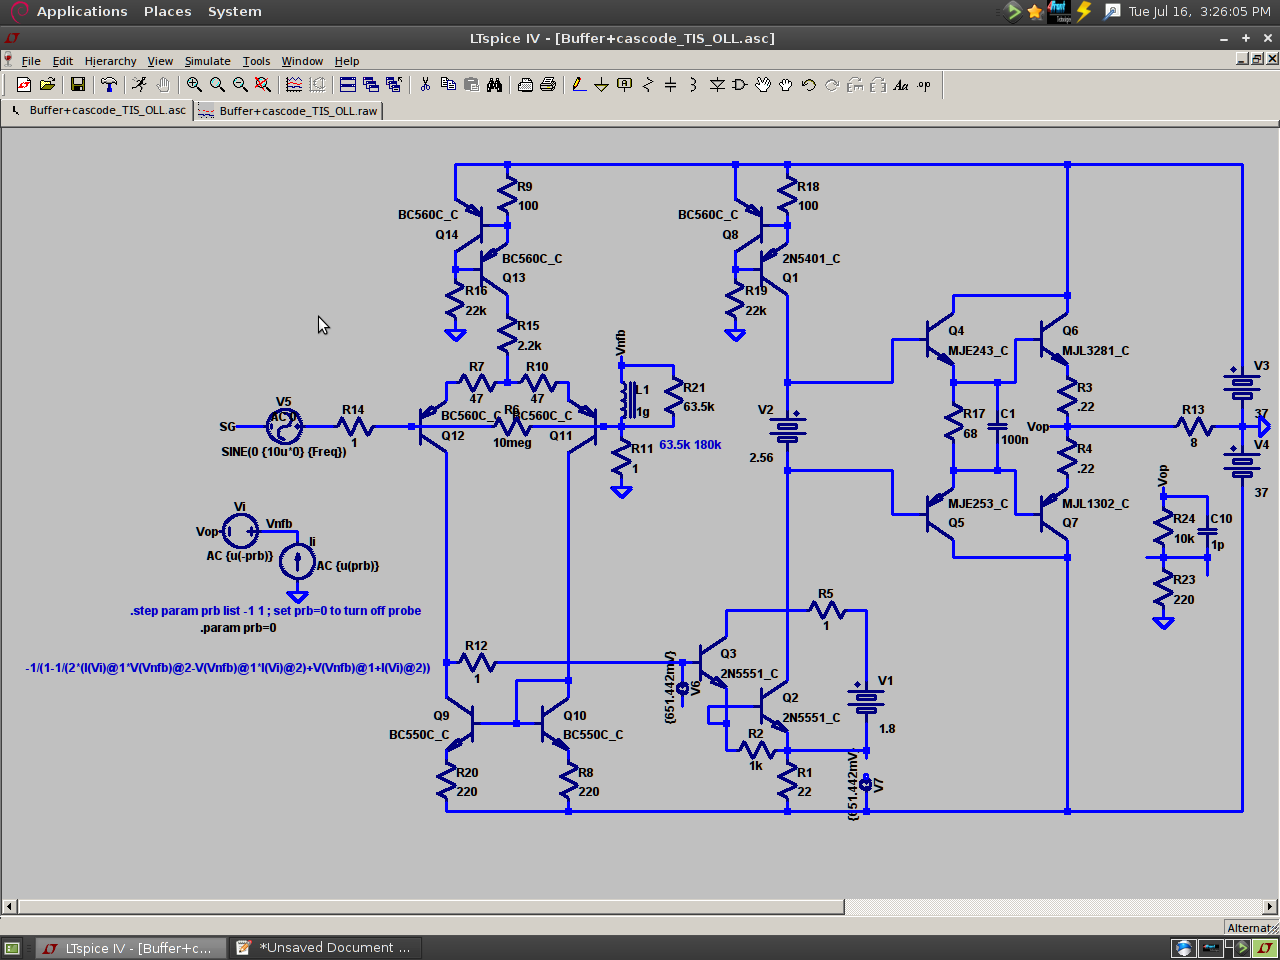Select the Cut scissors tool
The width and height of the screenshot is (1280, 960).
[425, 85]
